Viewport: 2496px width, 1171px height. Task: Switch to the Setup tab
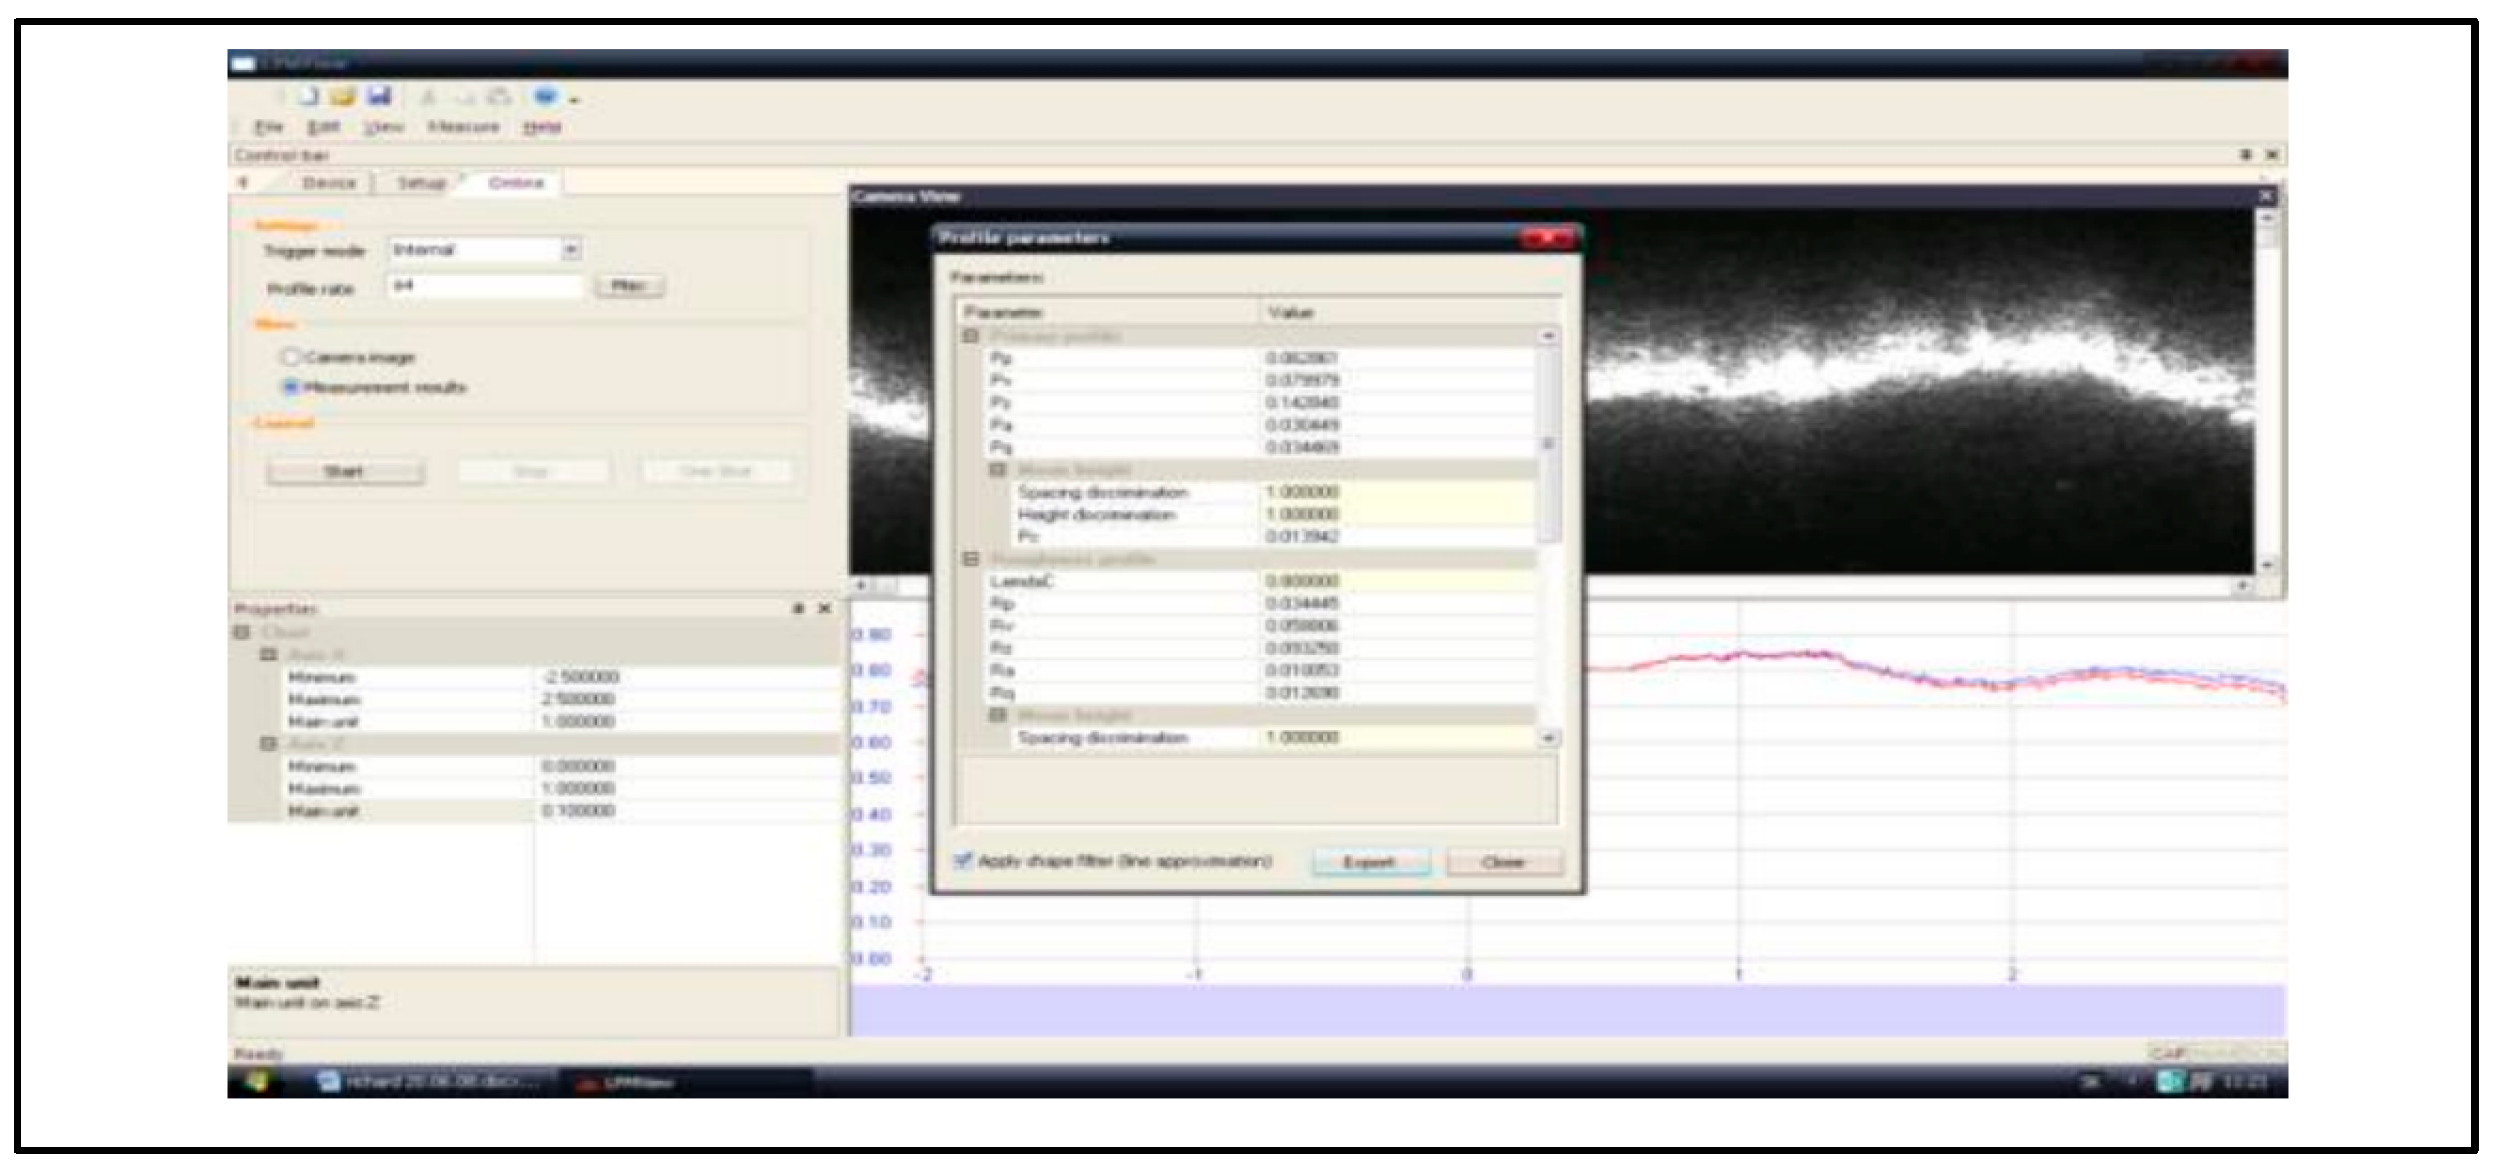tap(421, 183)
